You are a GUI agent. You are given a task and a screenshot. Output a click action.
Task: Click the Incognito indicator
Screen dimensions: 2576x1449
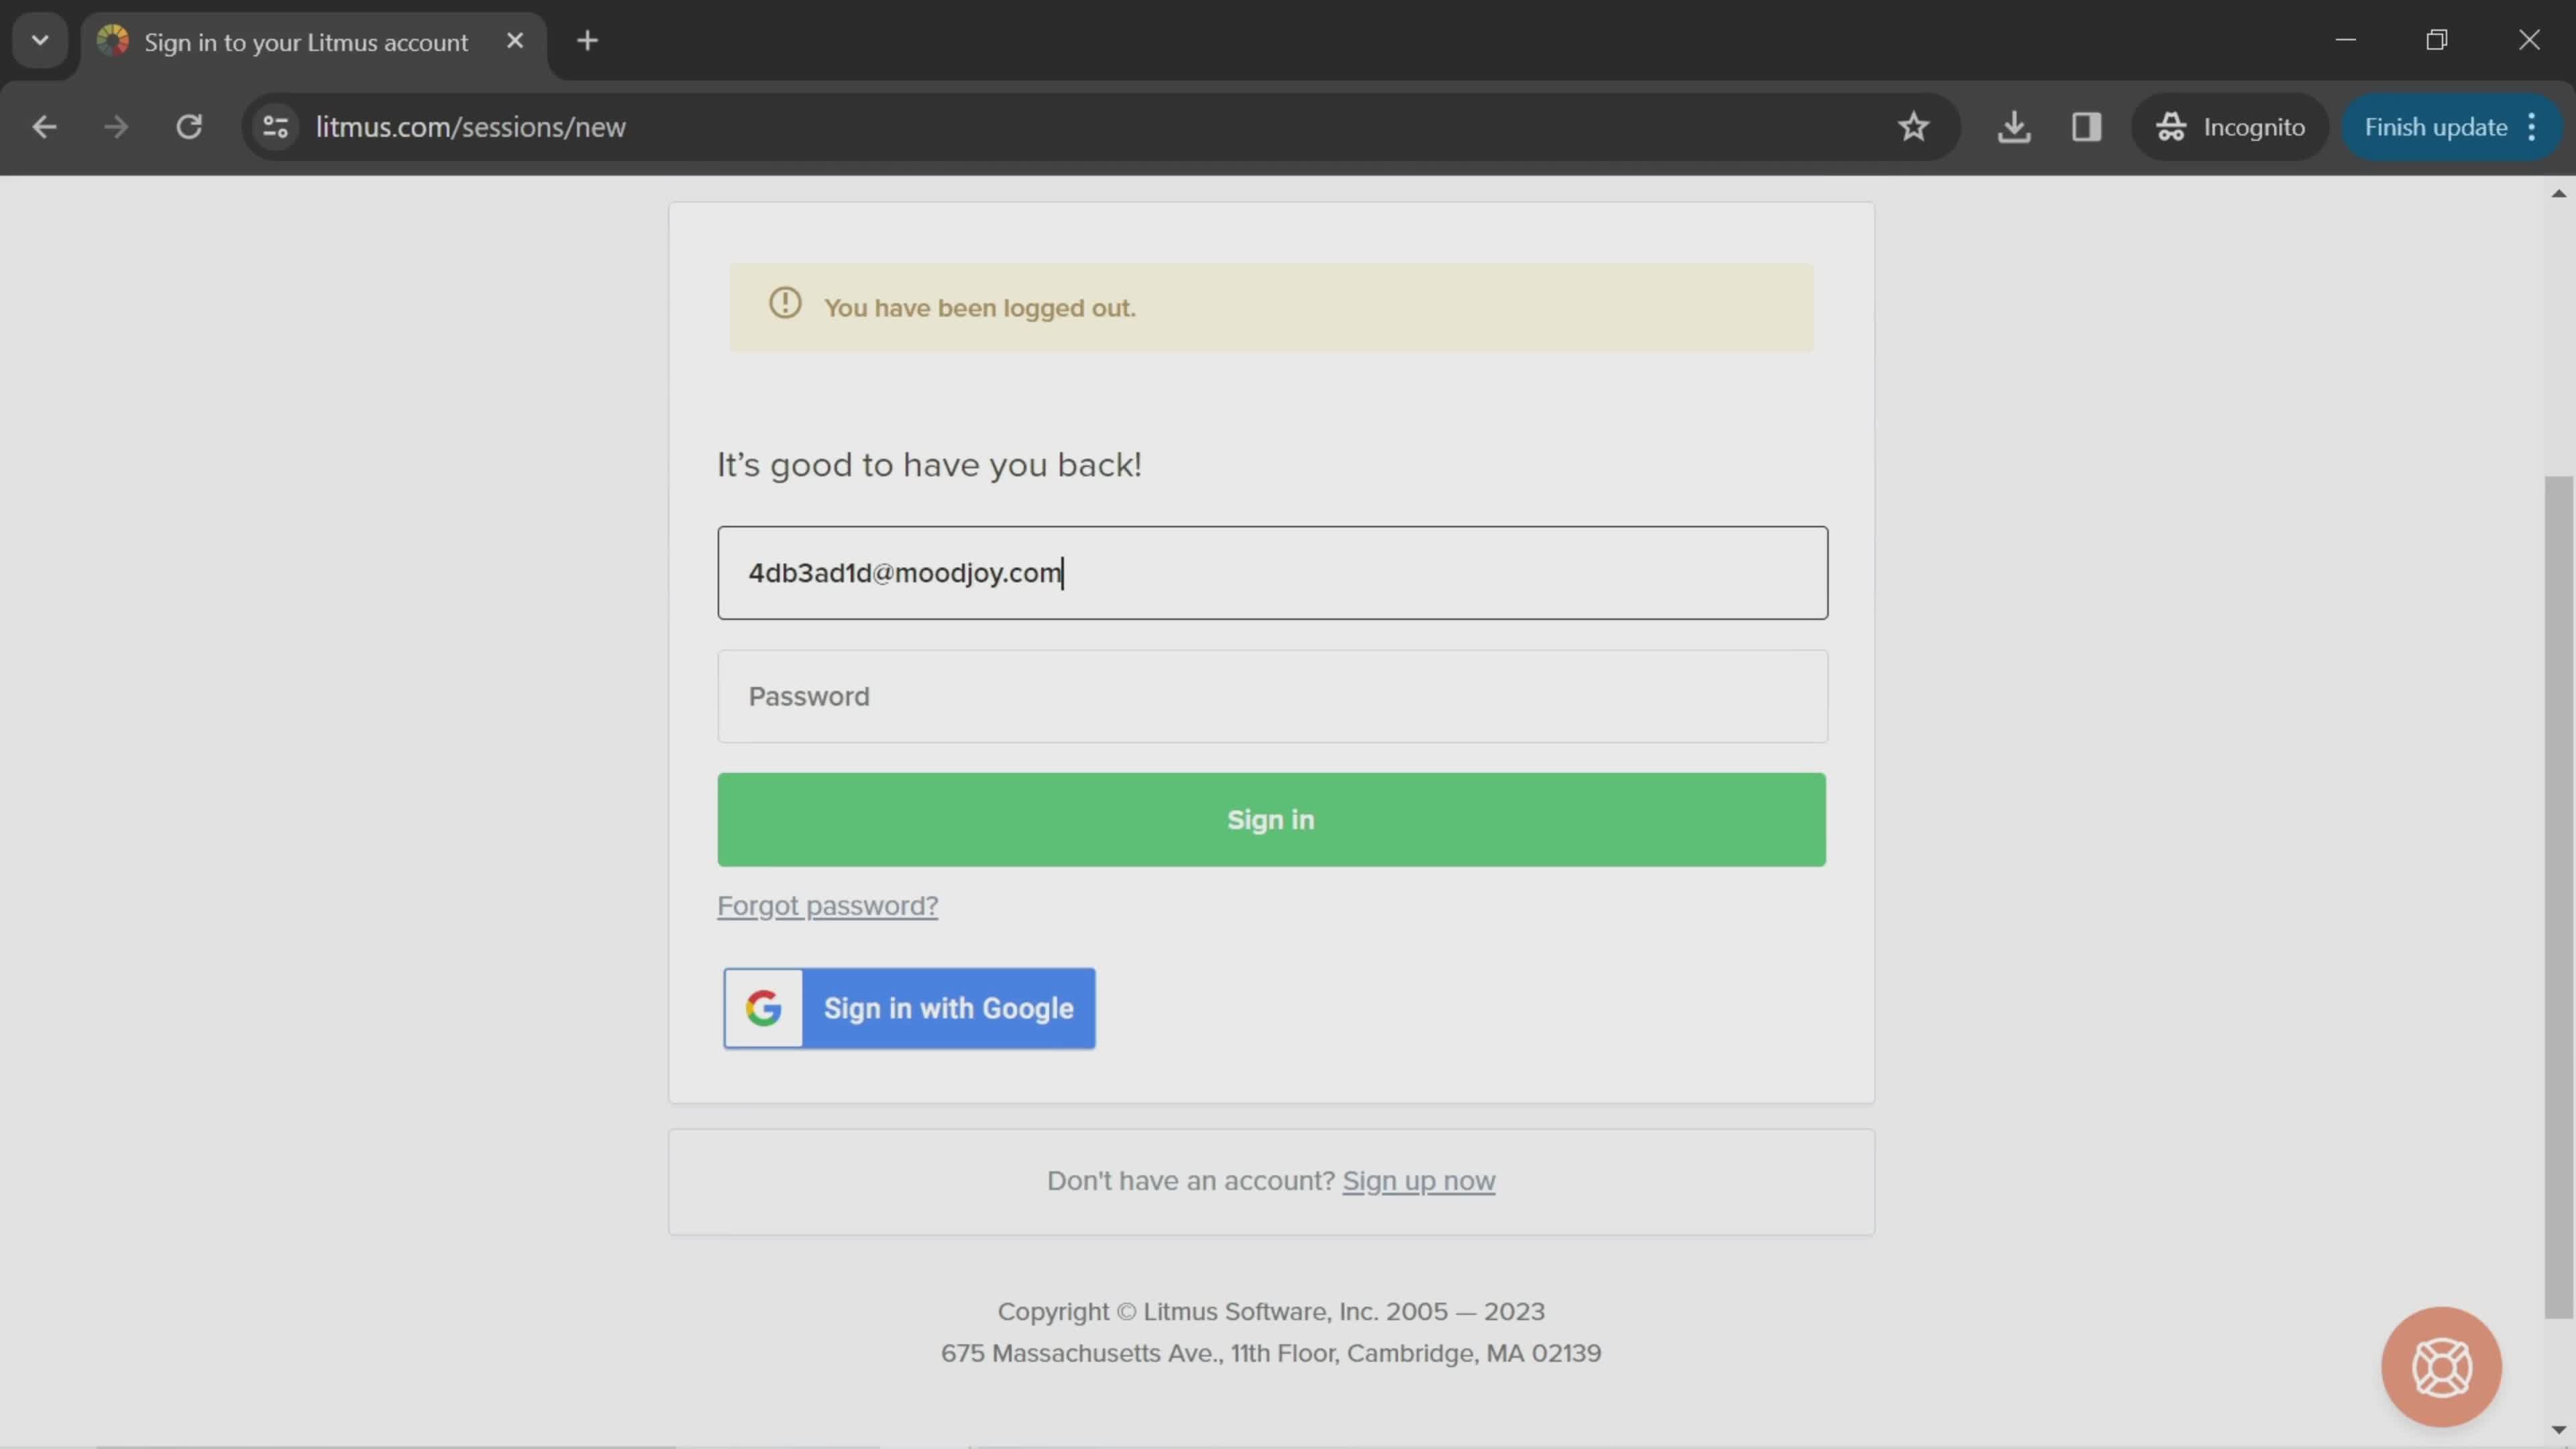click(2231, 127)
